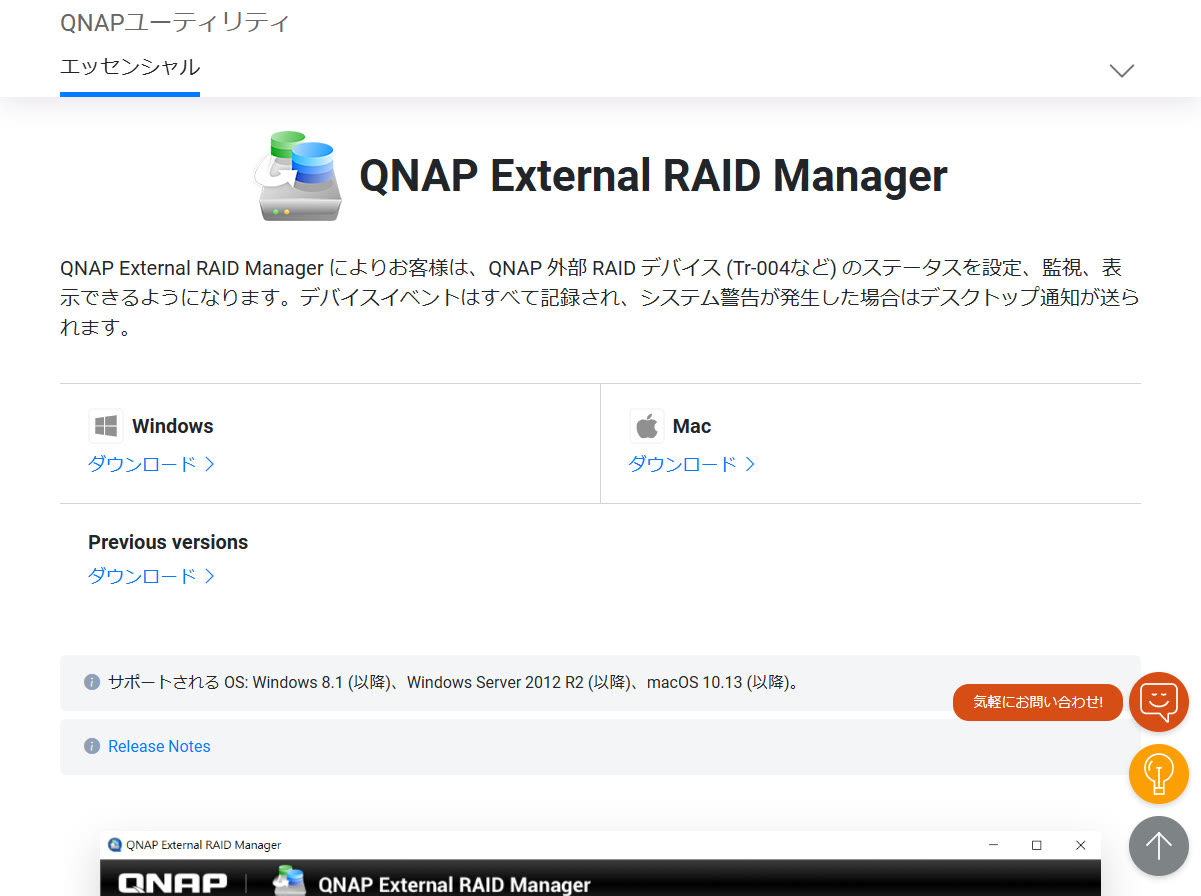This screenshot has width=1201, height=896.
Task: Click the Windows logo icon
Action: pyautogui.click(x=106, y=426)
